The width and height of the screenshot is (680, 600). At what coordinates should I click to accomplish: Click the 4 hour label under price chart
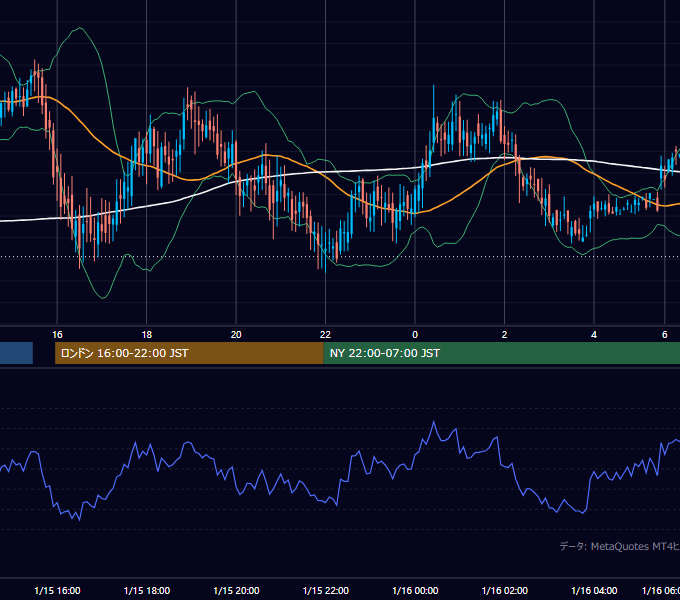coord(594,335)
